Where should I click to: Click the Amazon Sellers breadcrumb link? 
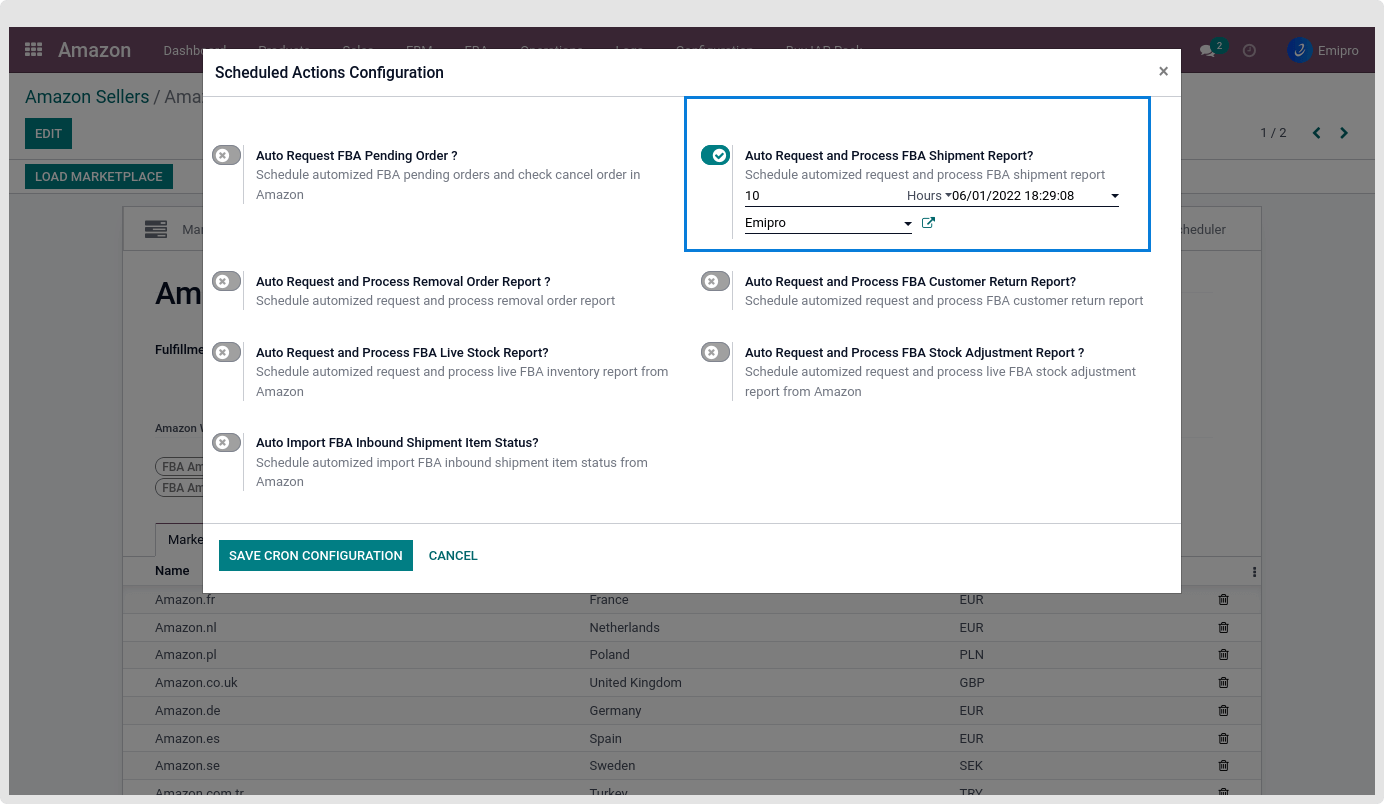coord(86,97)
